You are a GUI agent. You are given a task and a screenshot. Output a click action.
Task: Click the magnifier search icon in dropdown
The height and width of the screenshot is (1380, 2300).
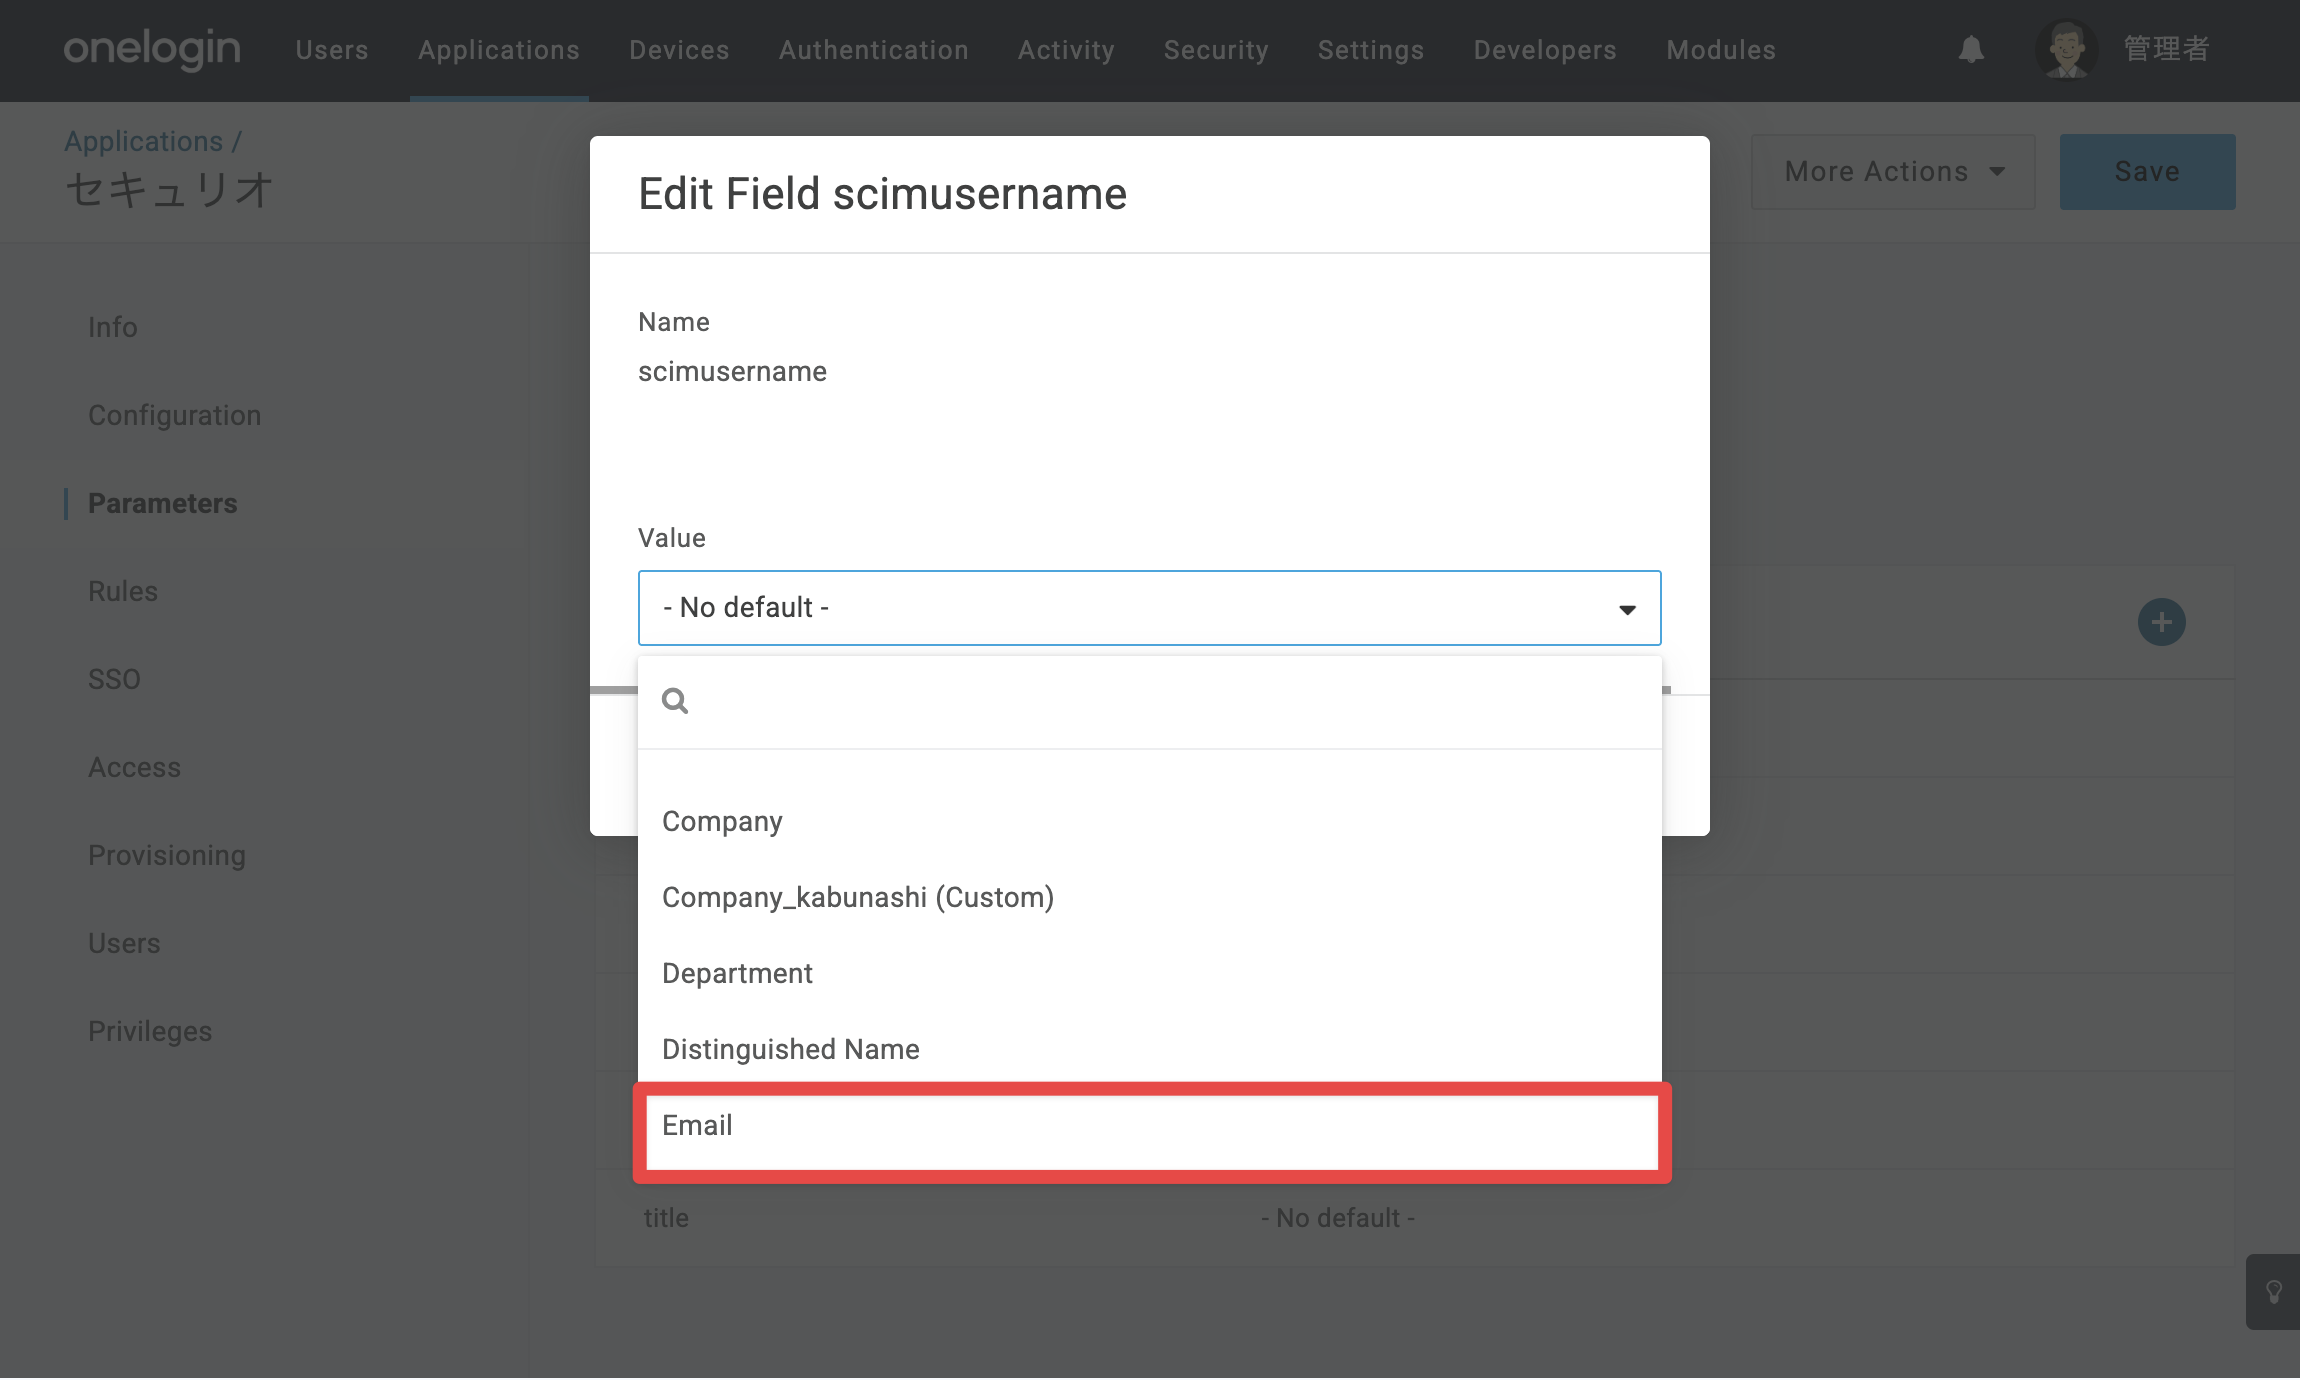(675, 701)
